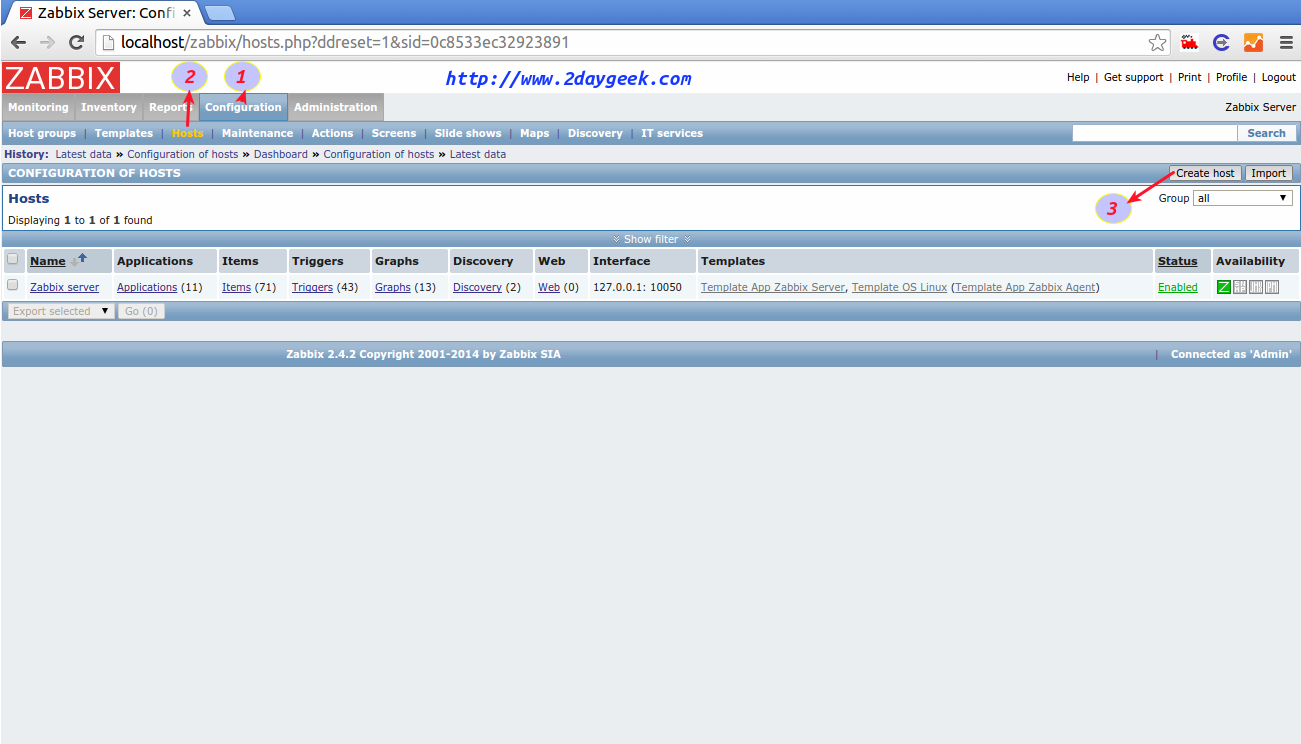Open the Web (0) link
Screen dimensions: 1301x744
click(549, 287)
